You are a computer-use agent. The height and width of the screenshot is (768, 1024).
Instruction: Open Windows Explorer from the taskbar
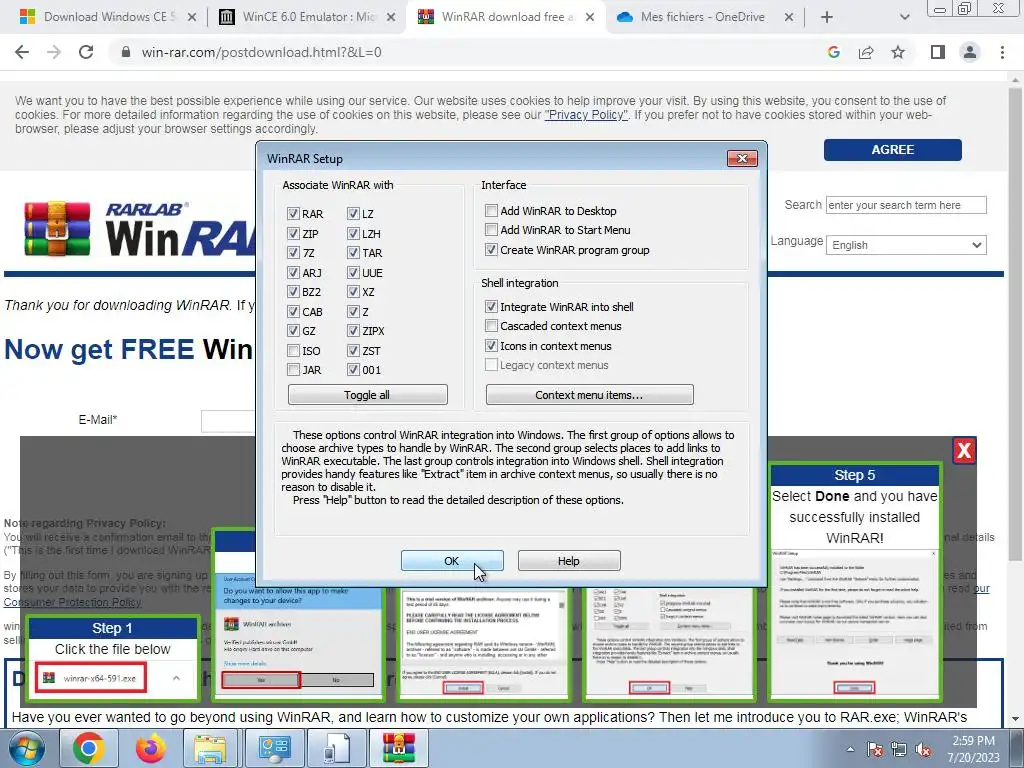[210, 748]
